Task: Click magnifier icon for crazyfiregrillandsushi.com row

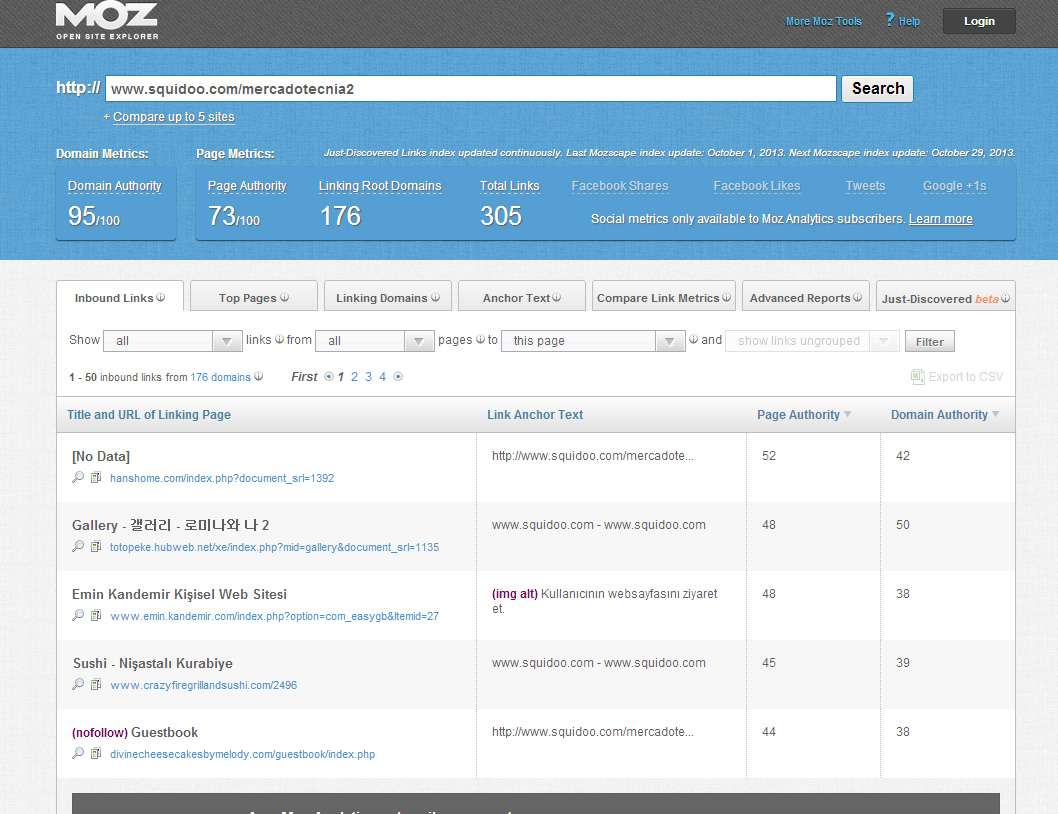Action: (78, 685)
